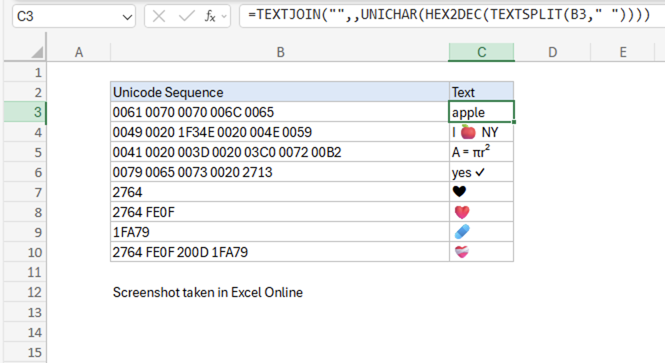665x363 pixels.
Task: Select the 'I 🍎 NY' result cell
Action: pyautogui.click(x=481, y=132)
